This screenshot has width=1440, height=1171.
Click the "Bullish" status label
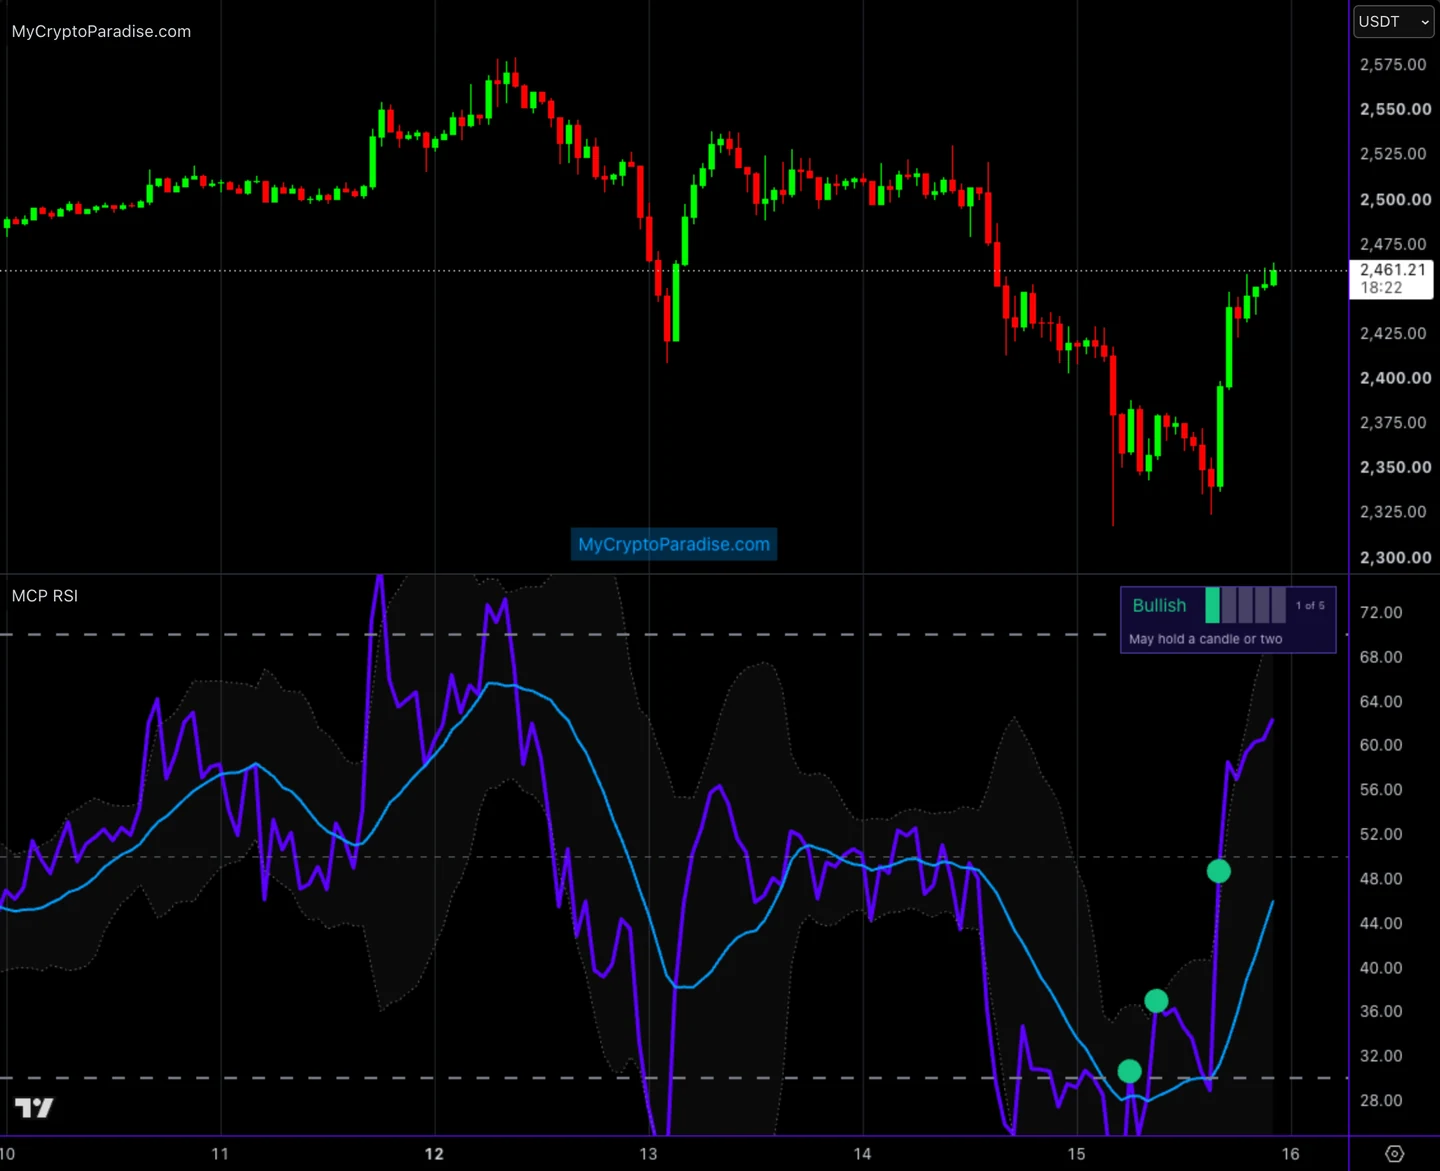pyautogui.click(x=1159, y=605)
